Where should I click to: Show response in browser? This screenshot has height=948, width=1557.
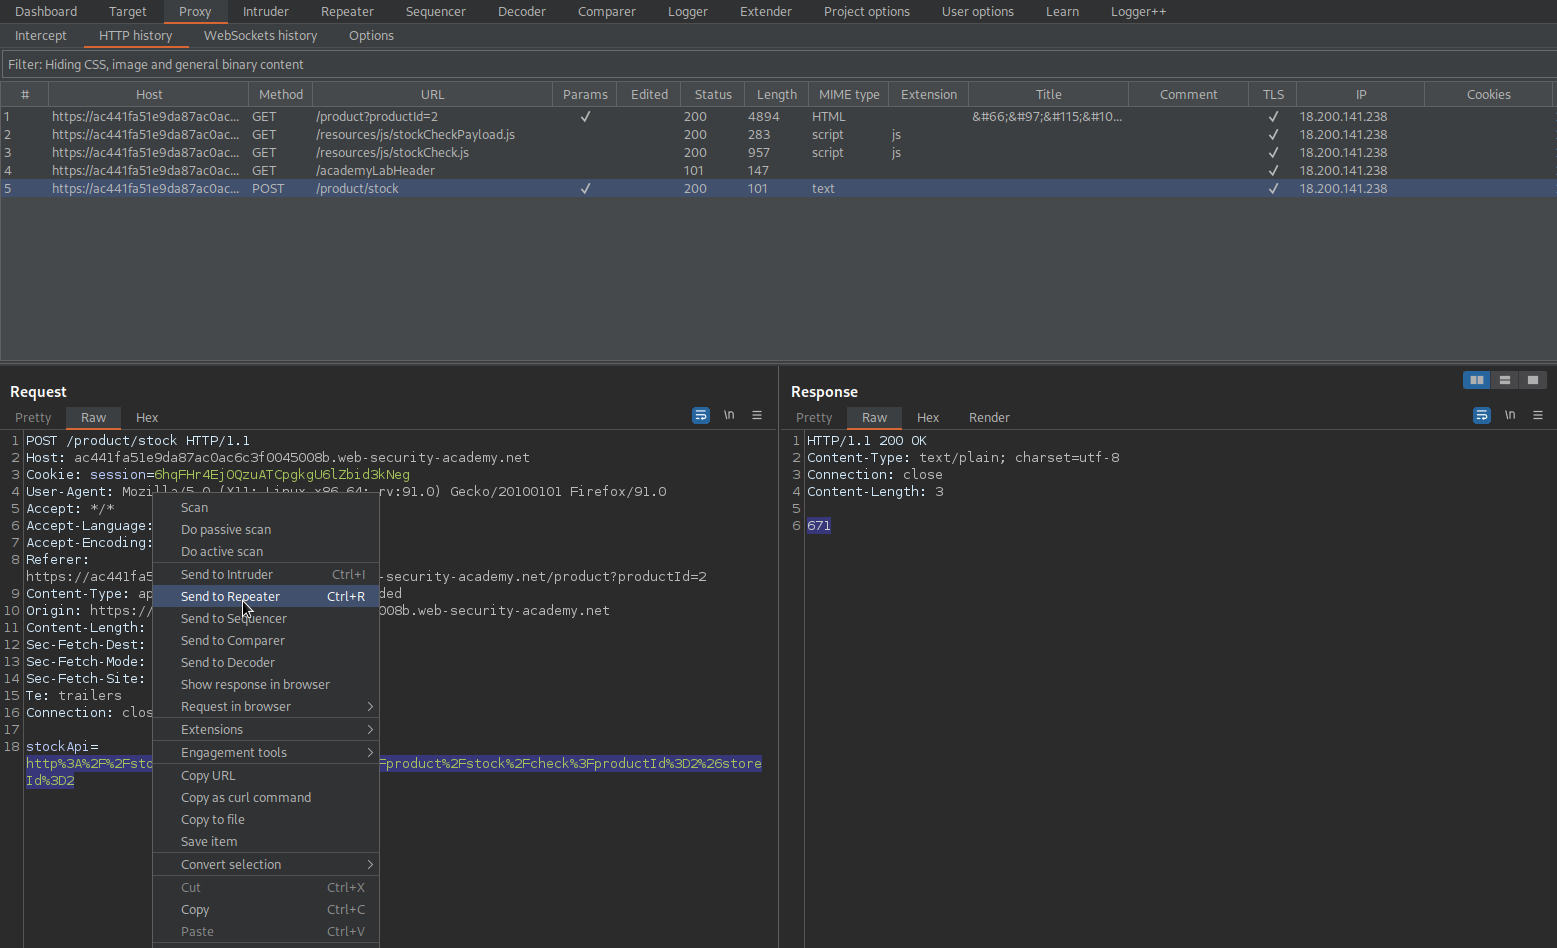click(x=266, y=684)
